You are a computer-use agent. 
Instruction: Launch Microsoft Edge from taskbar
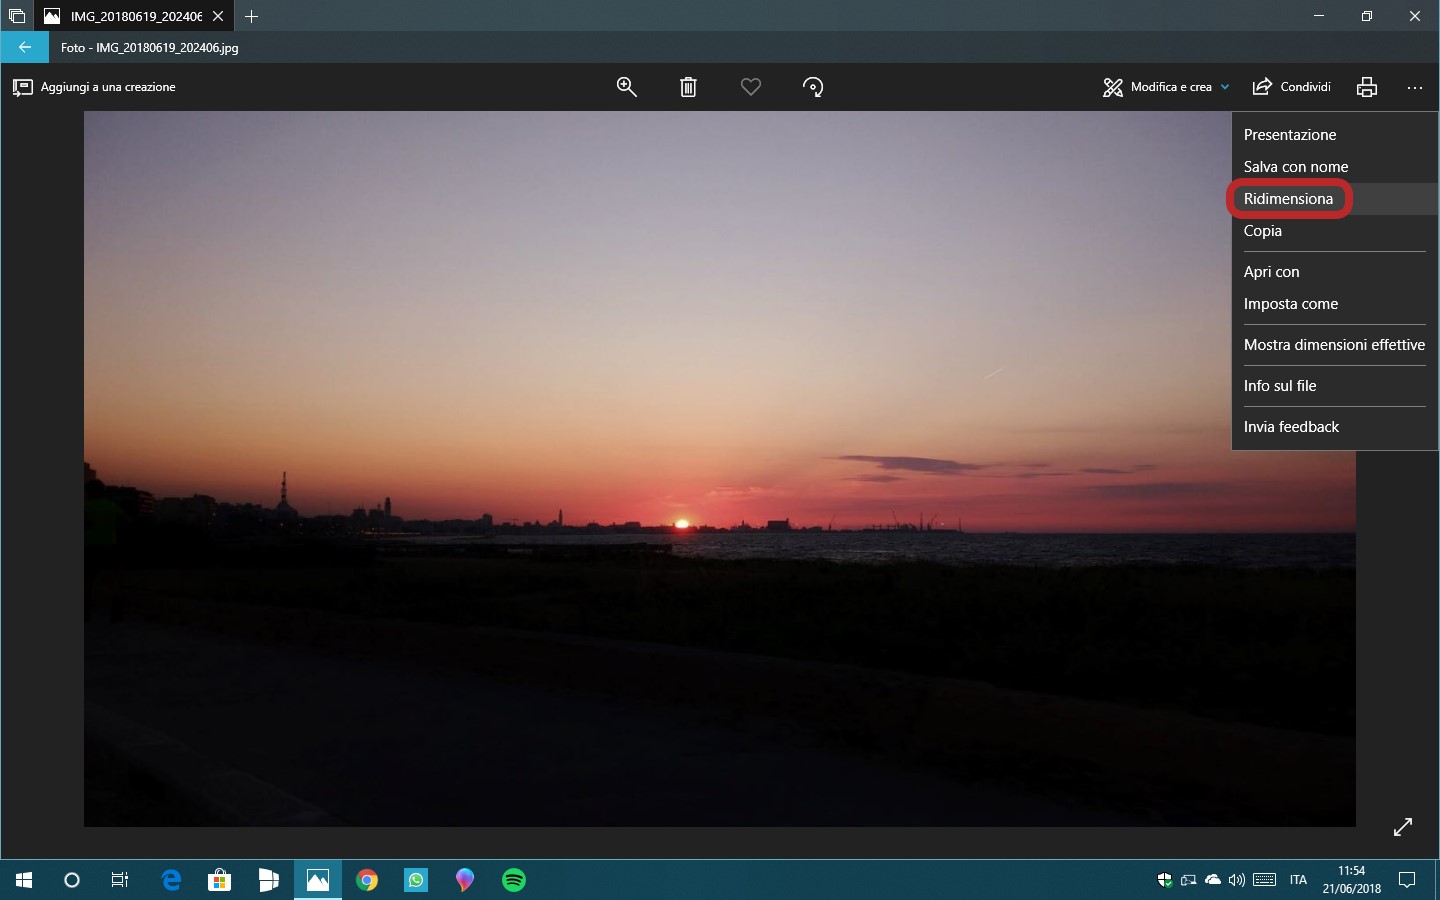coord(171,880)
